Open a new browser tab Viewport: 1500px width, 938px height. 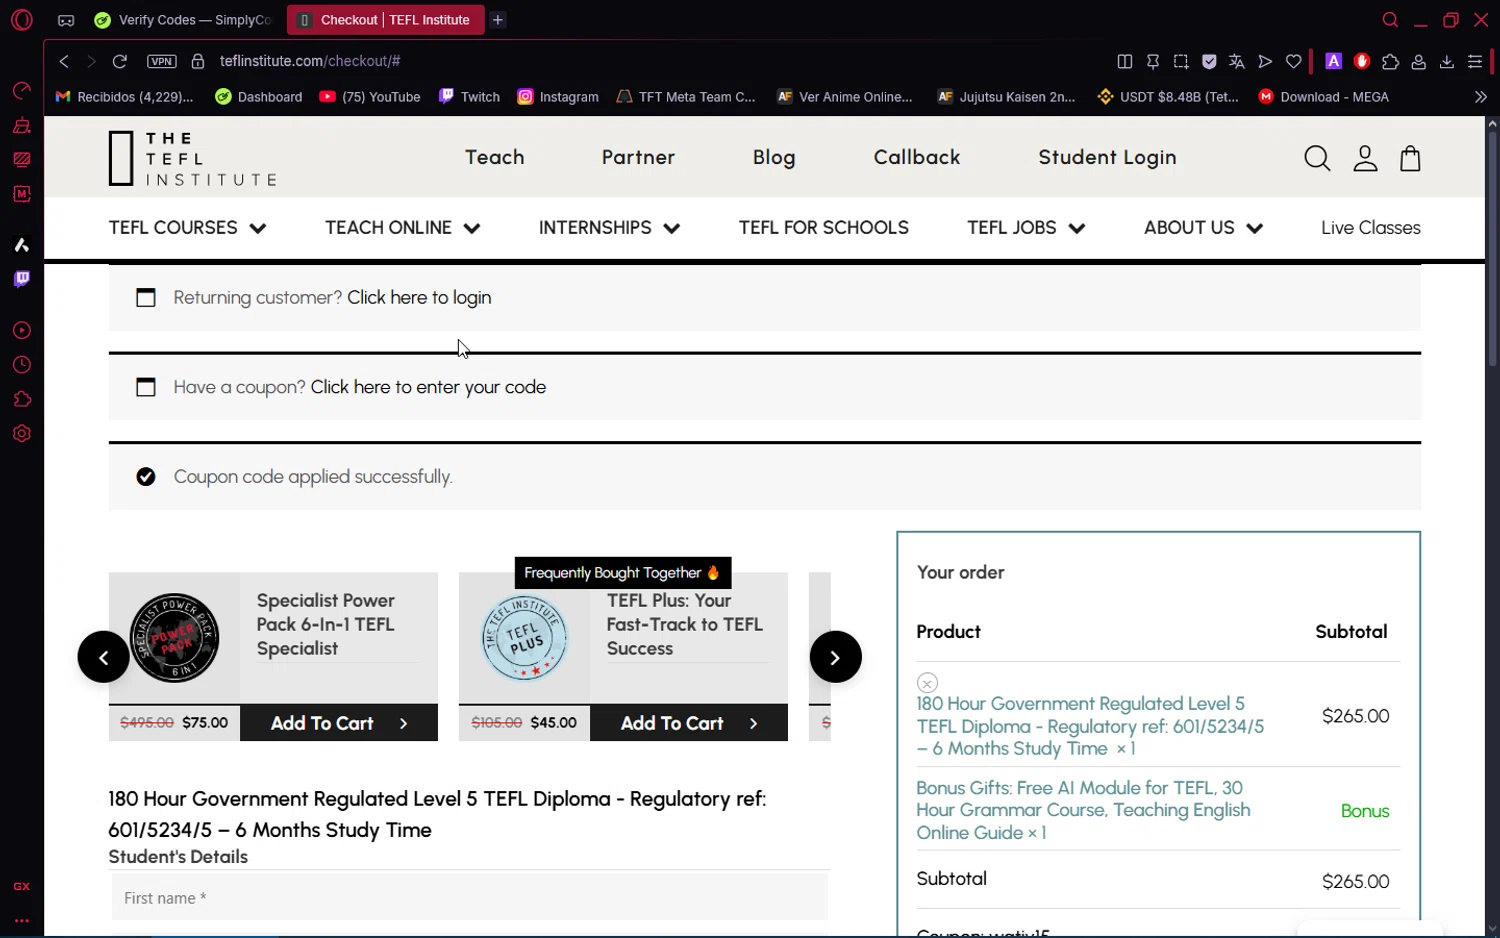click(498, 20)
